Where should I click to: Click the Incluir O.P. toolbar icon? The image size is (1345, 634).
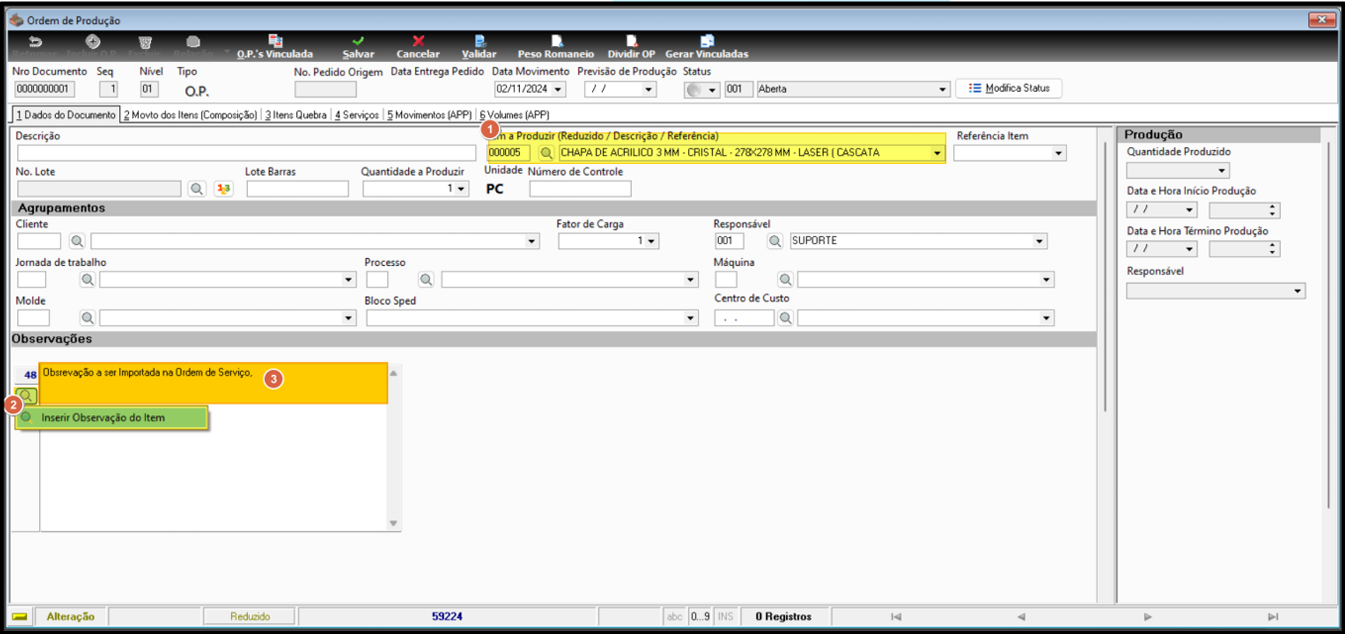tap(92, 42)
